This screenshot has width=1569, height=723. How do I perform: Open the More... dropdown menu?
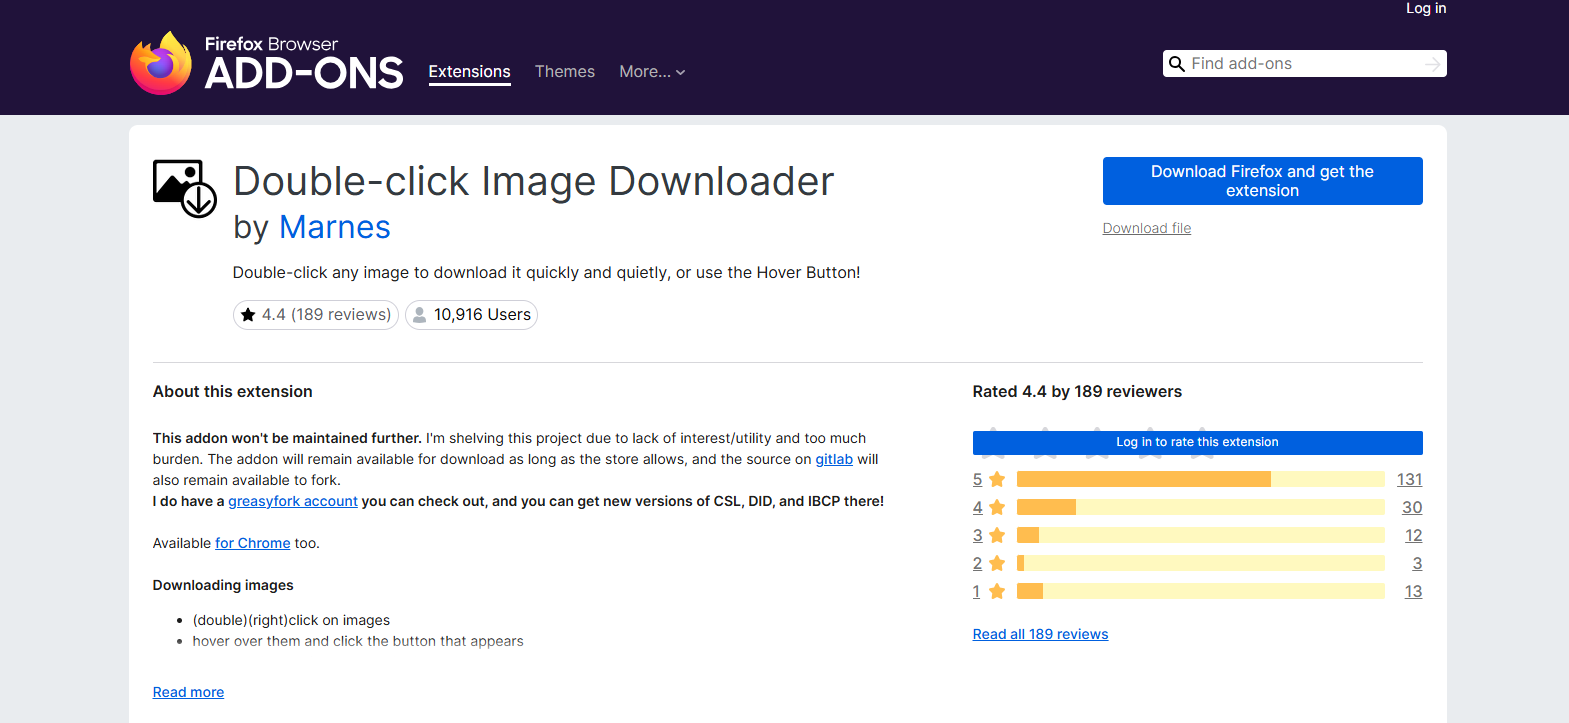tap(652, 72)
